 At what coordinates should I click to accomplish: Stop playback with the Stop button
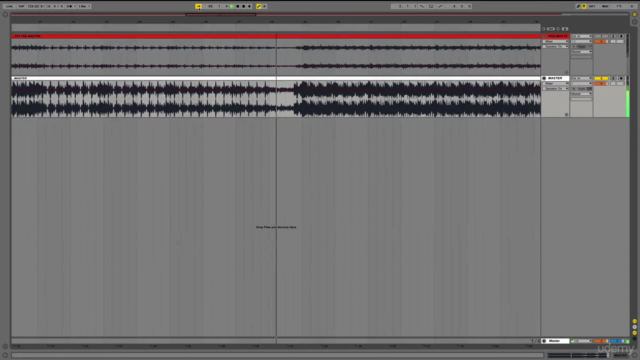click(238, 7)
